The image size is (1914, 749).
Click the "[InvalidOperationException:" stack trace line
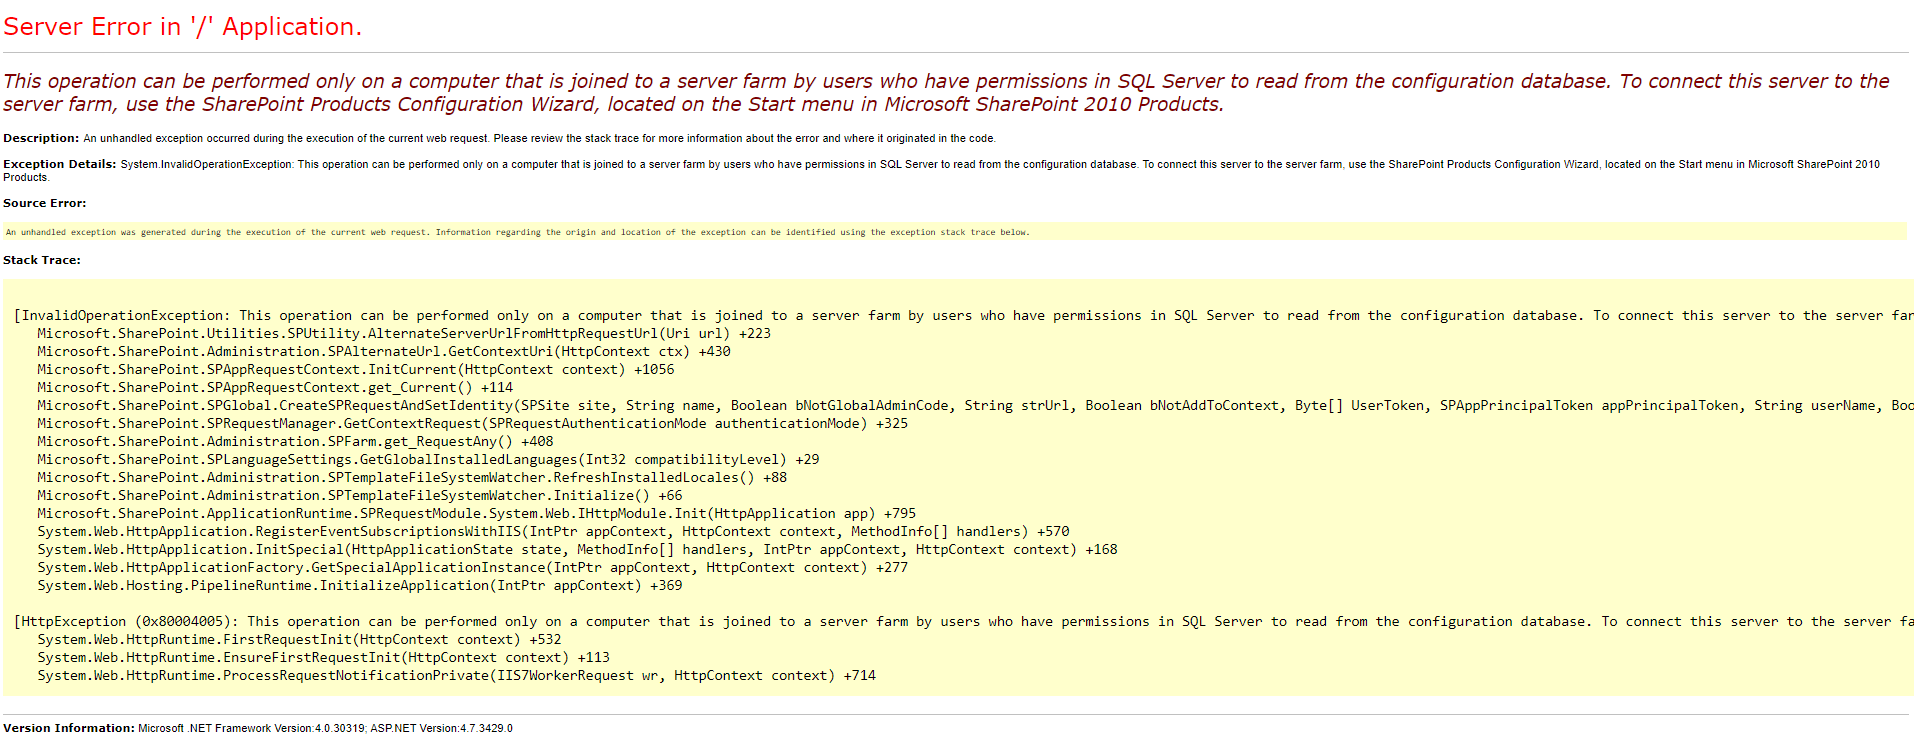(x=963, y=315)
